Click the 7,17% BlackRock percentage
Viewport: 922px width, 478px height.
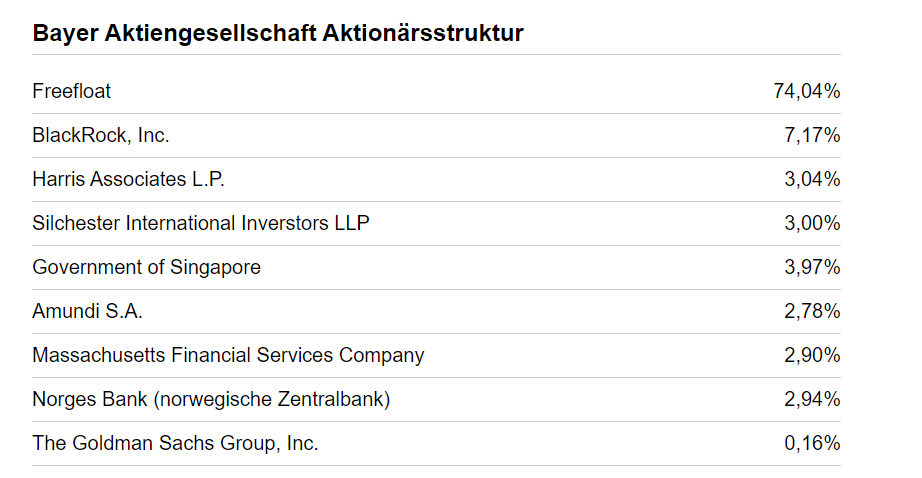point(812,135)
